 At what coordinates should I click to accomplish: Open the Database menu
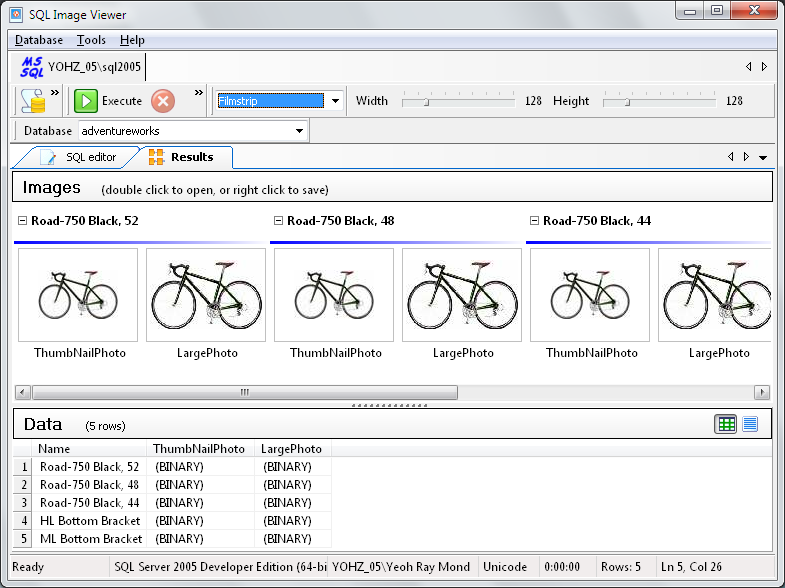pos(39,40)
